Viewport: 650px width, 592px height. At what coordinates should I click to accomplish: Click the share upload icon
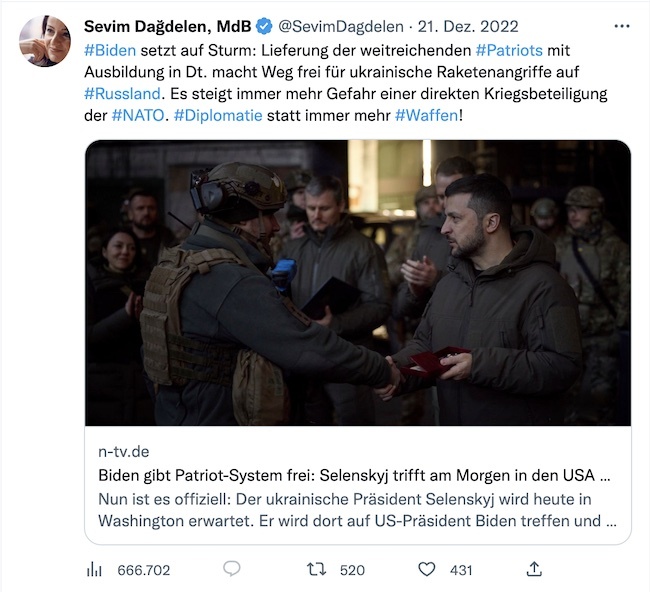(534, 569)
